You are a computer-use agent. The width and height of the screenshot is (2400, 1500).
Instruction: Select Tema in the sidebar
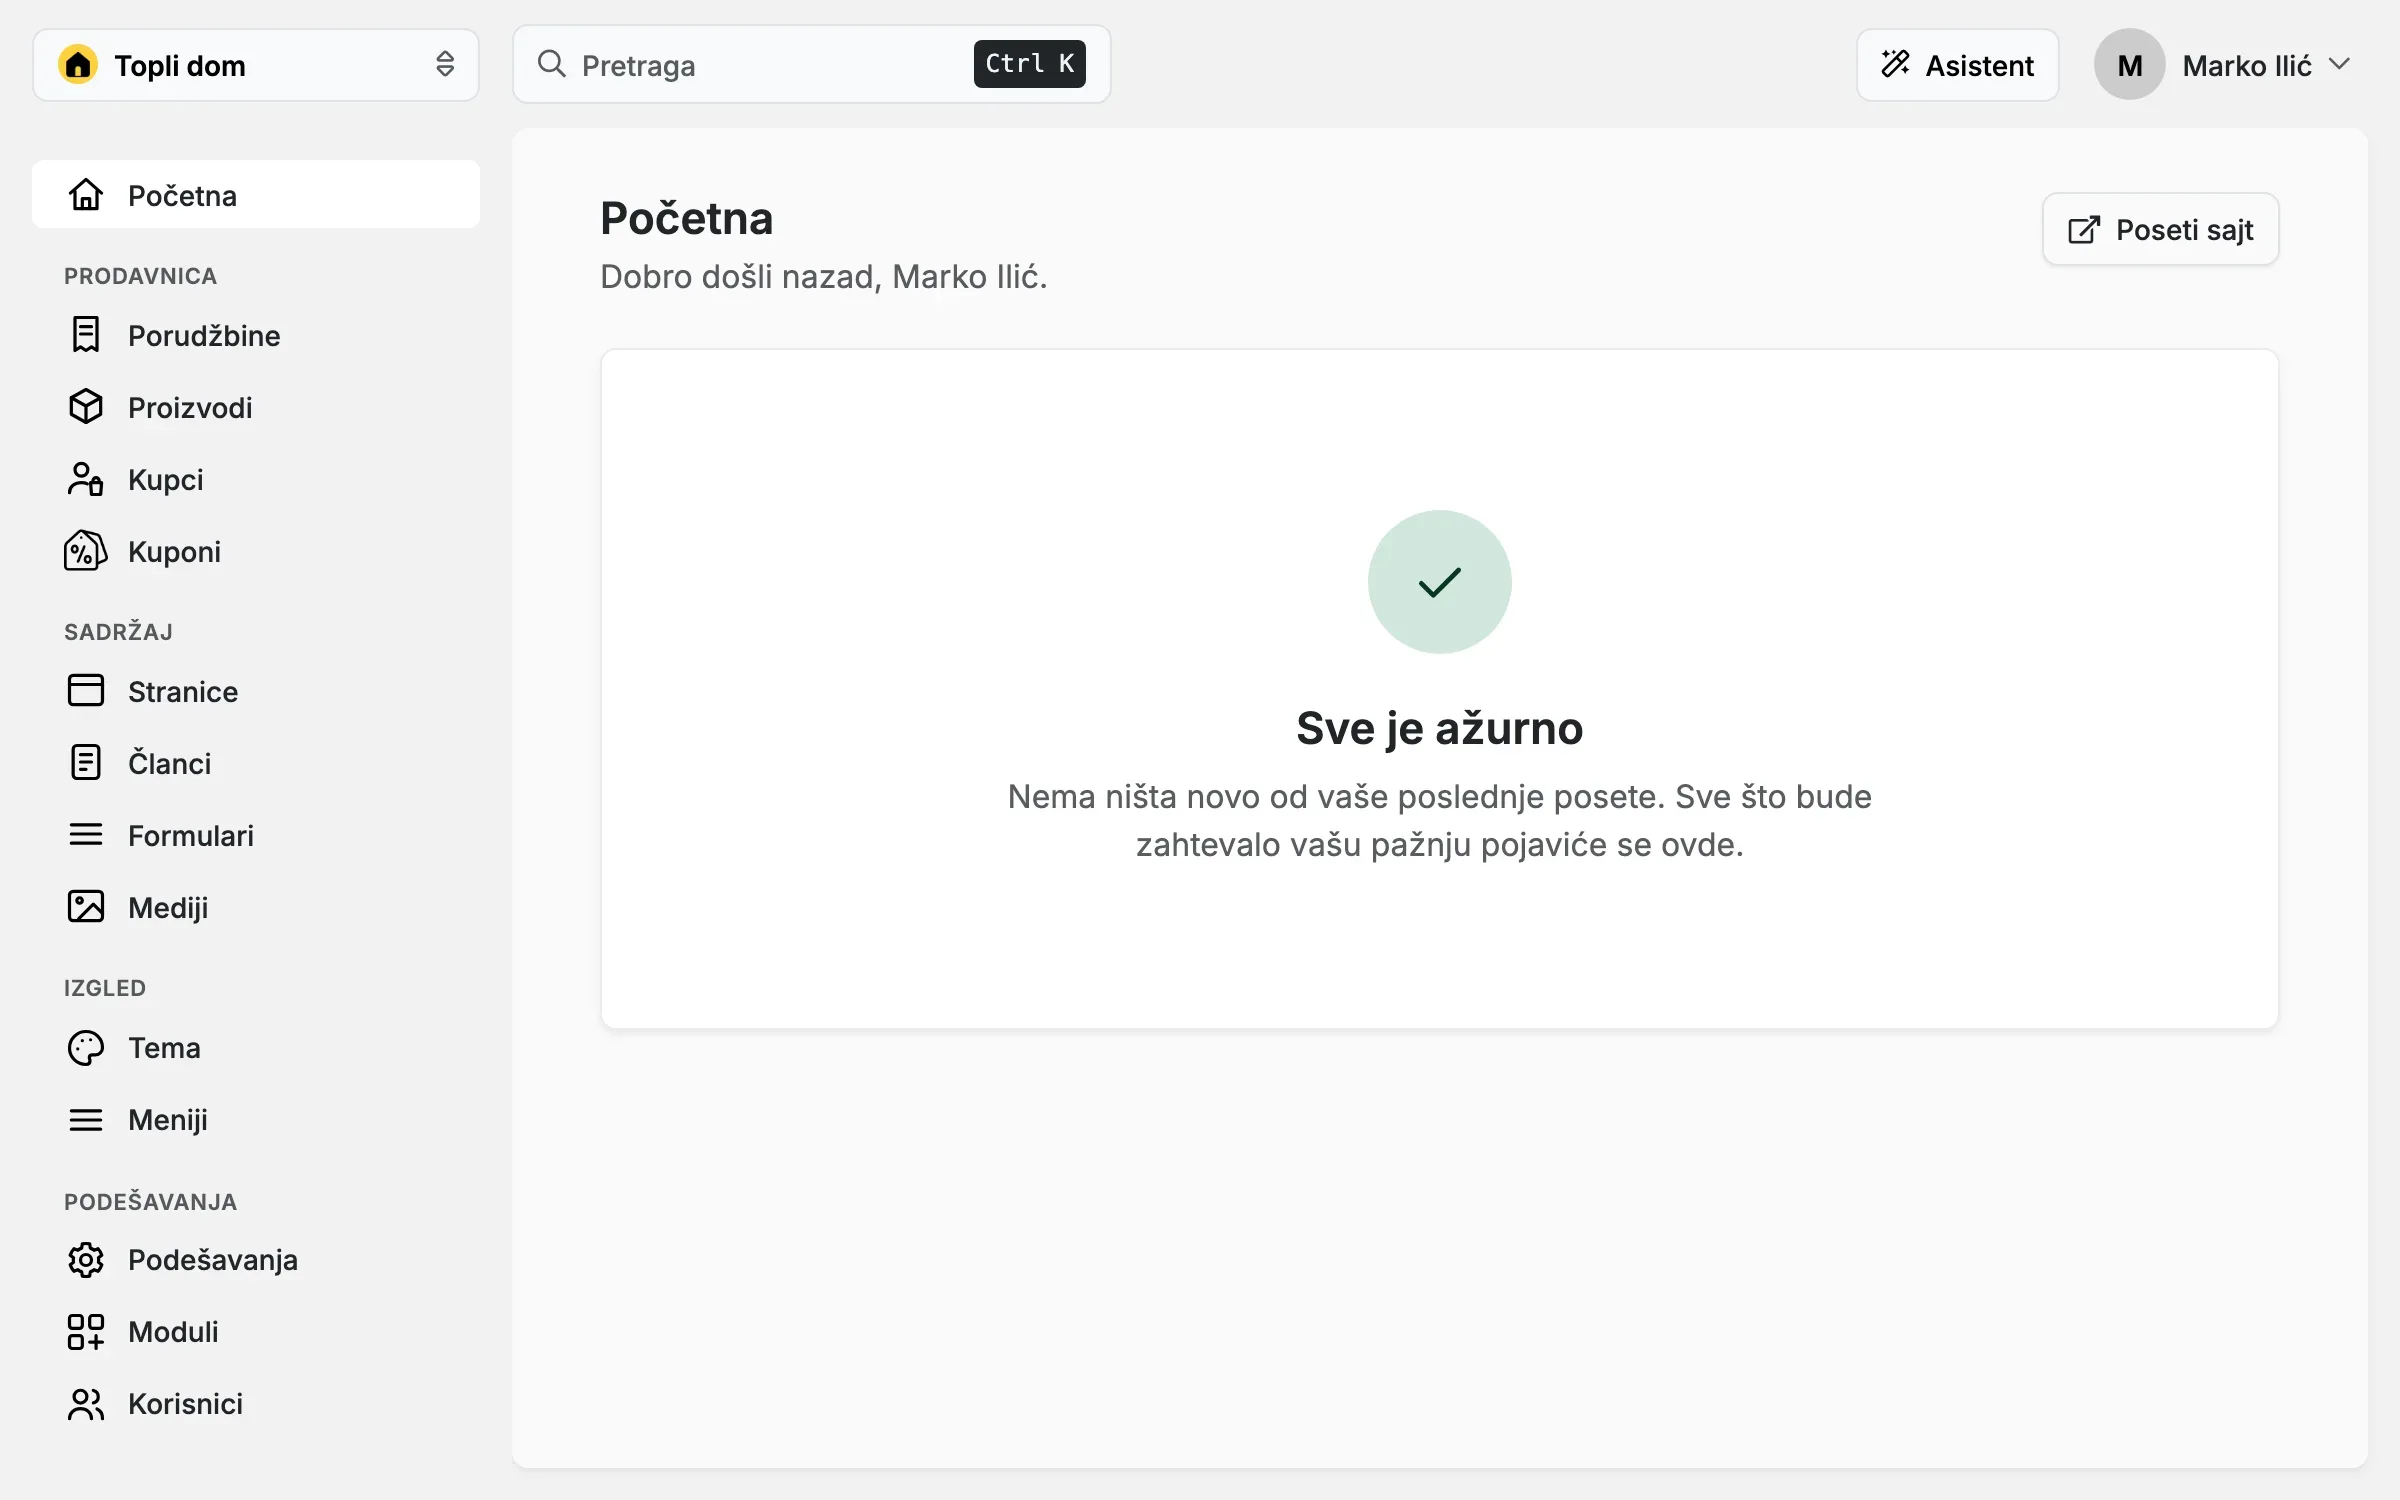(256, 1047)
